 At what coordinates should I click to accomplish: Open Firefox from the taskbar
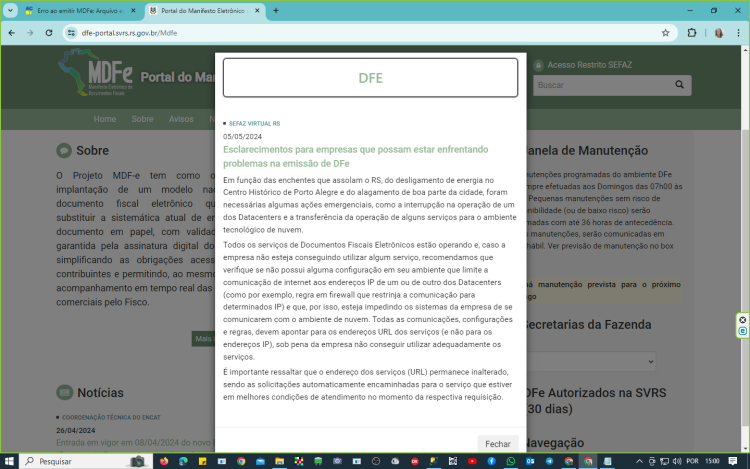pos(164,461)
